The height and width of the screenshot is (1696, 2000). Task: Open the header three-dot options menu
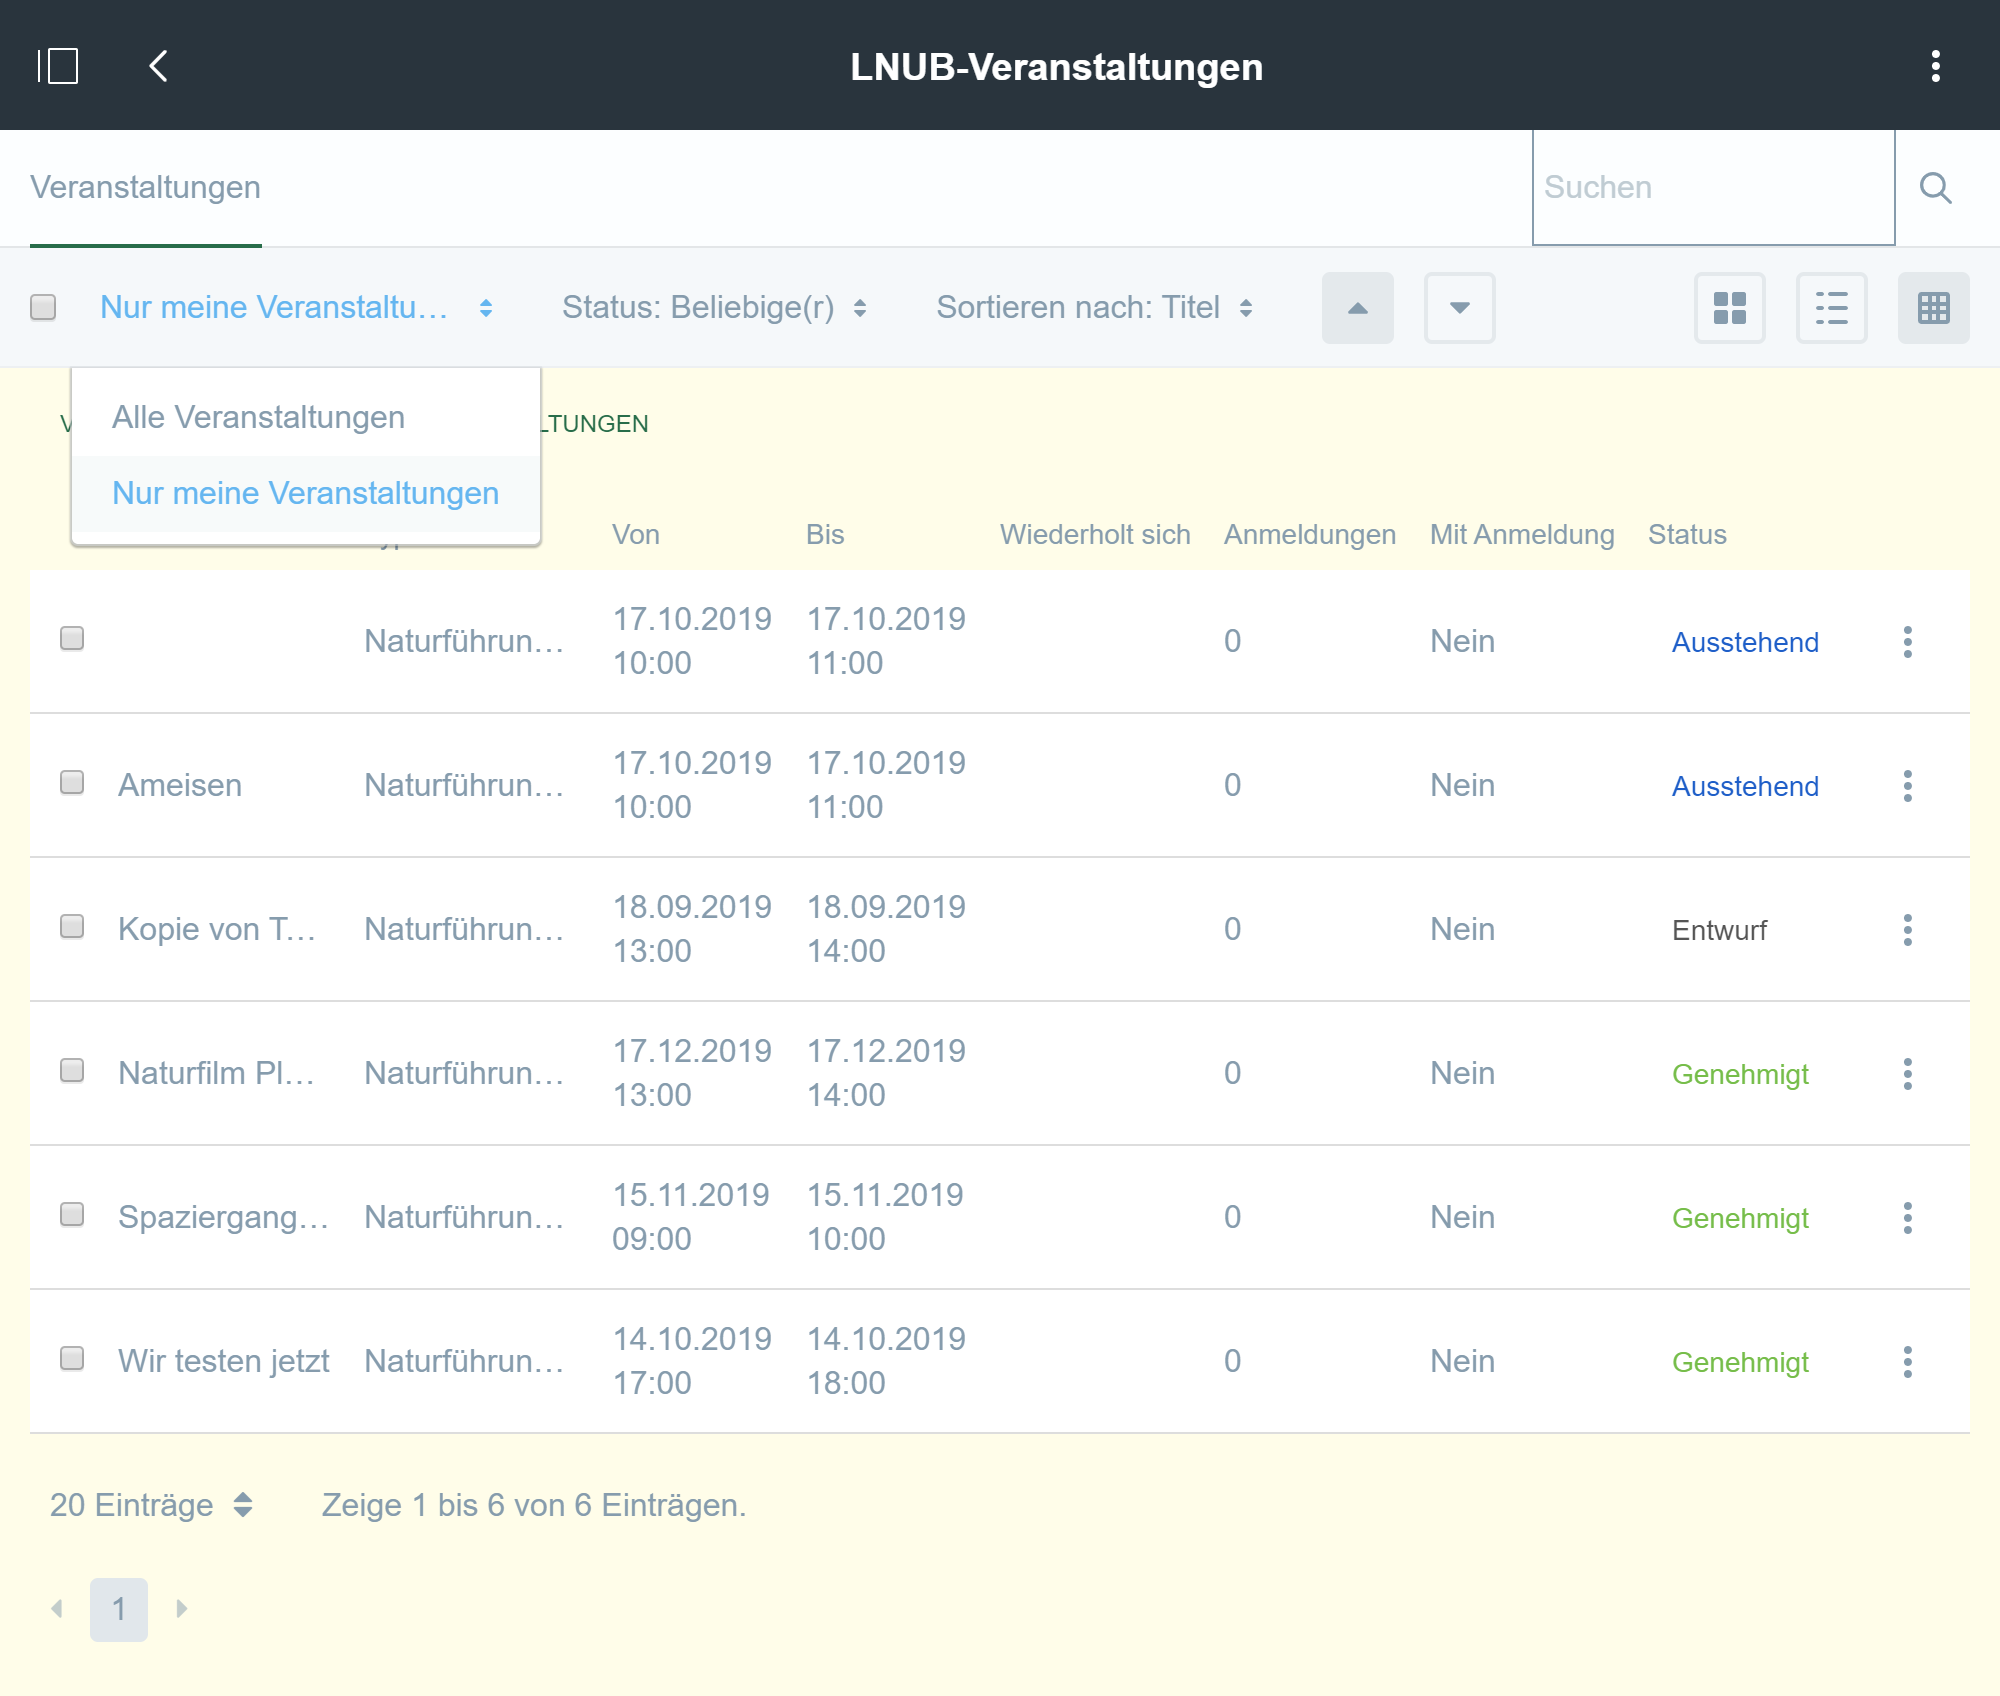(1935, 66)
